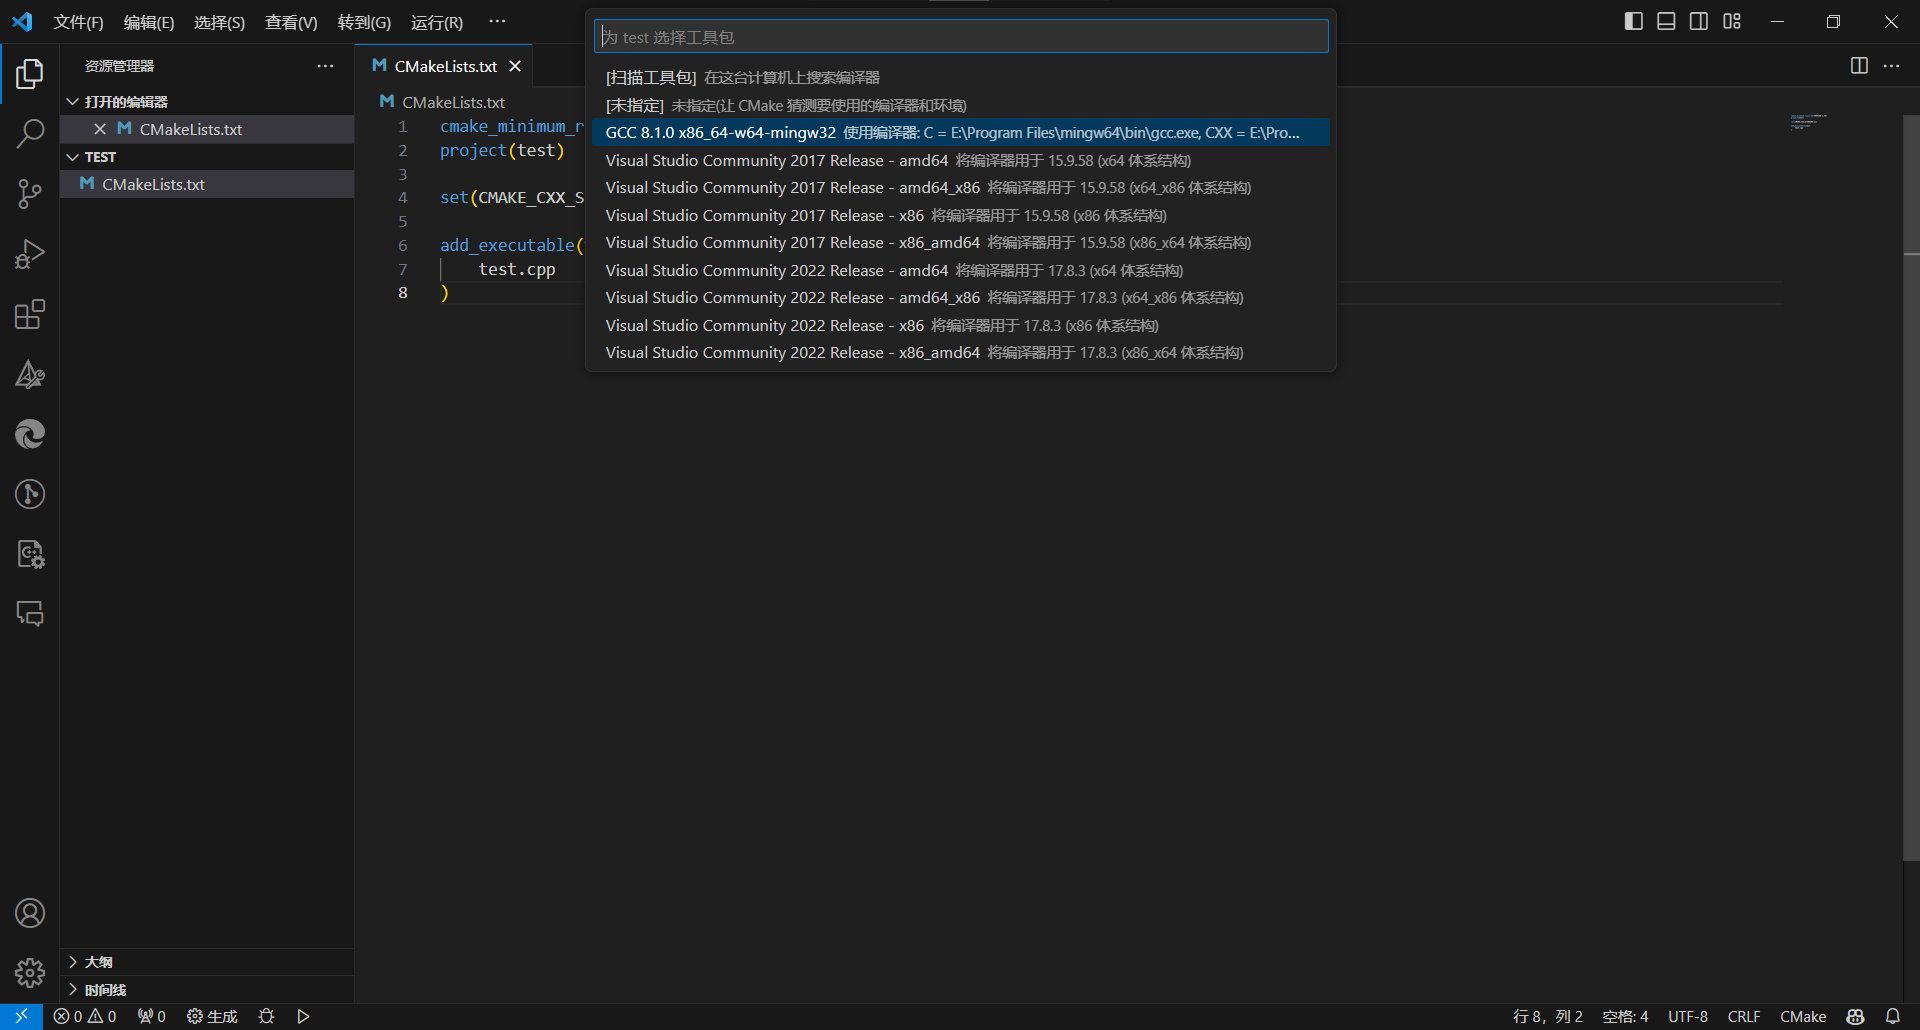
Task: Click the 生成 build button in status bar
Action: 212,1016
